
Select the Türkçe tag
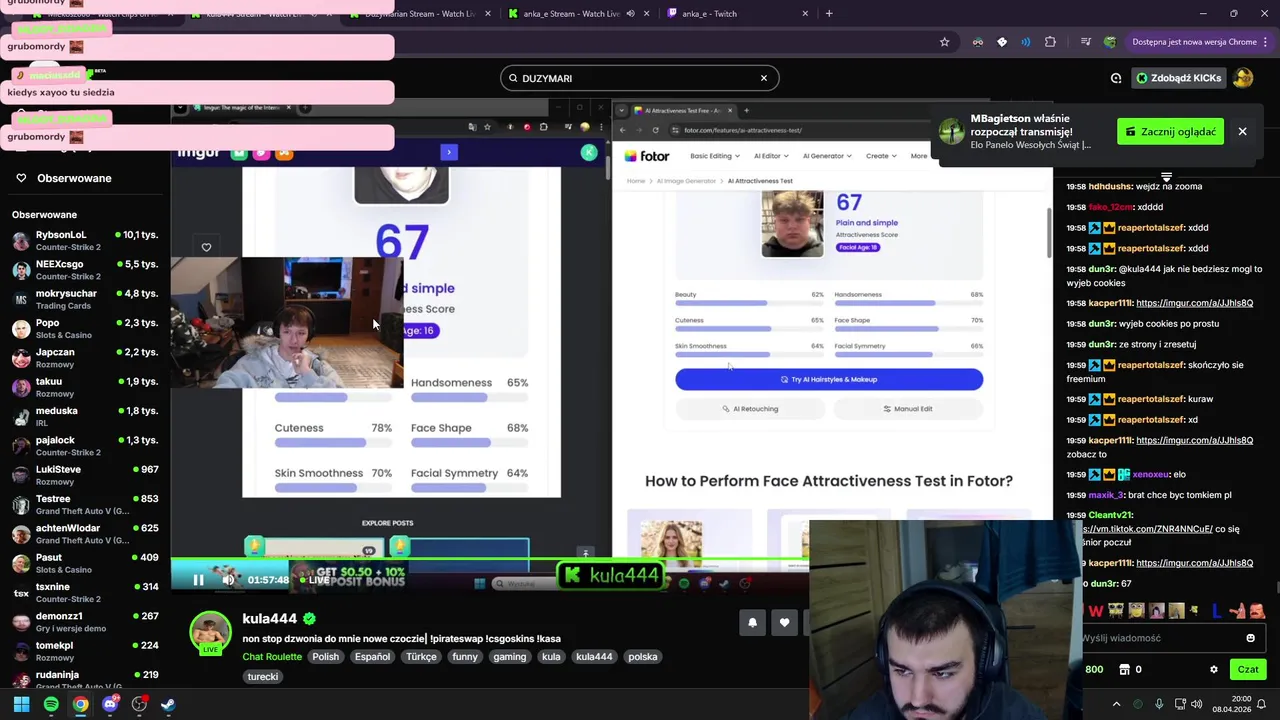(x=421, y=657)
